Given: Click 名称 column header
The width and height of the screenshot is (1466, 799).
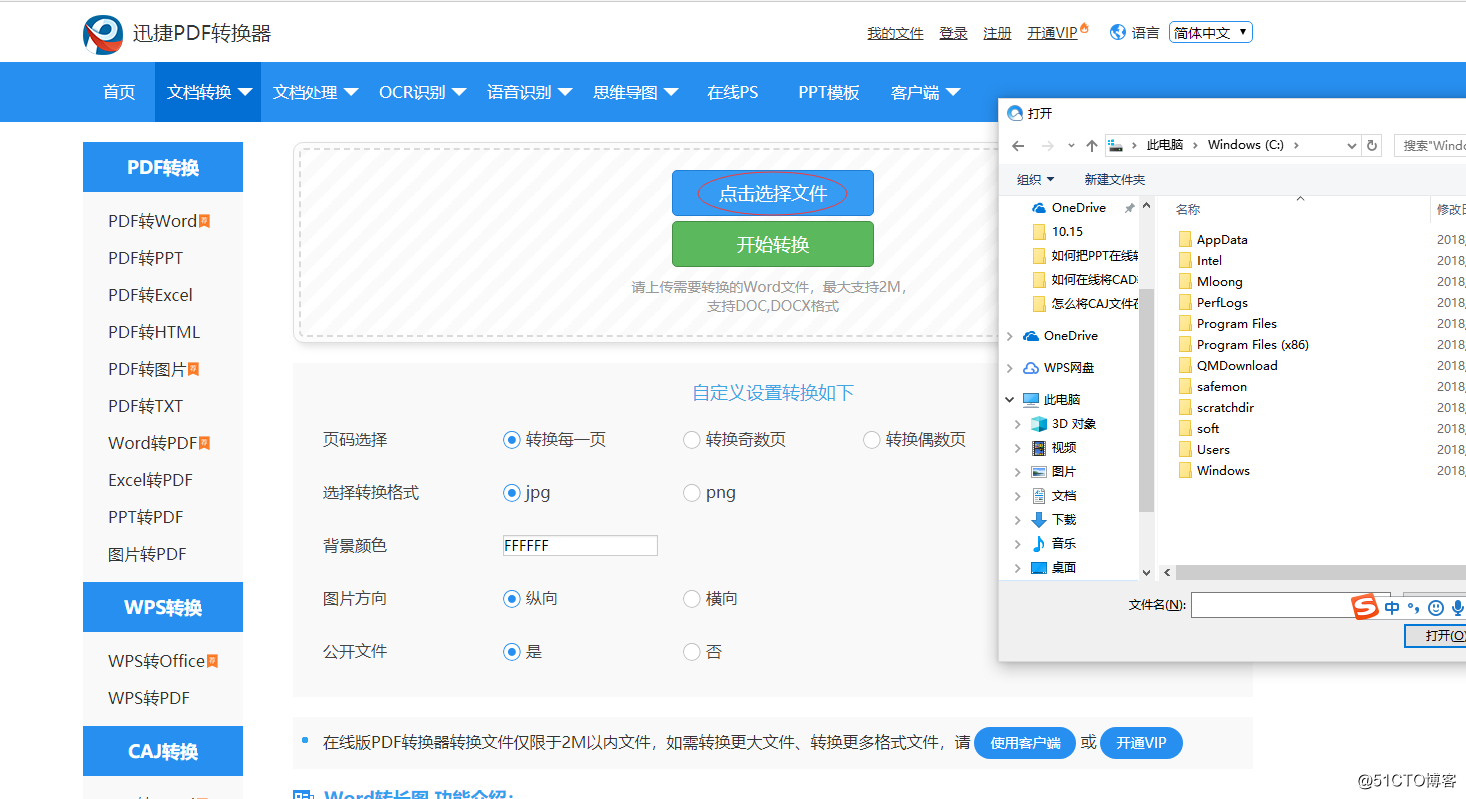Looking at the screenshot, I should (1188, 209).
